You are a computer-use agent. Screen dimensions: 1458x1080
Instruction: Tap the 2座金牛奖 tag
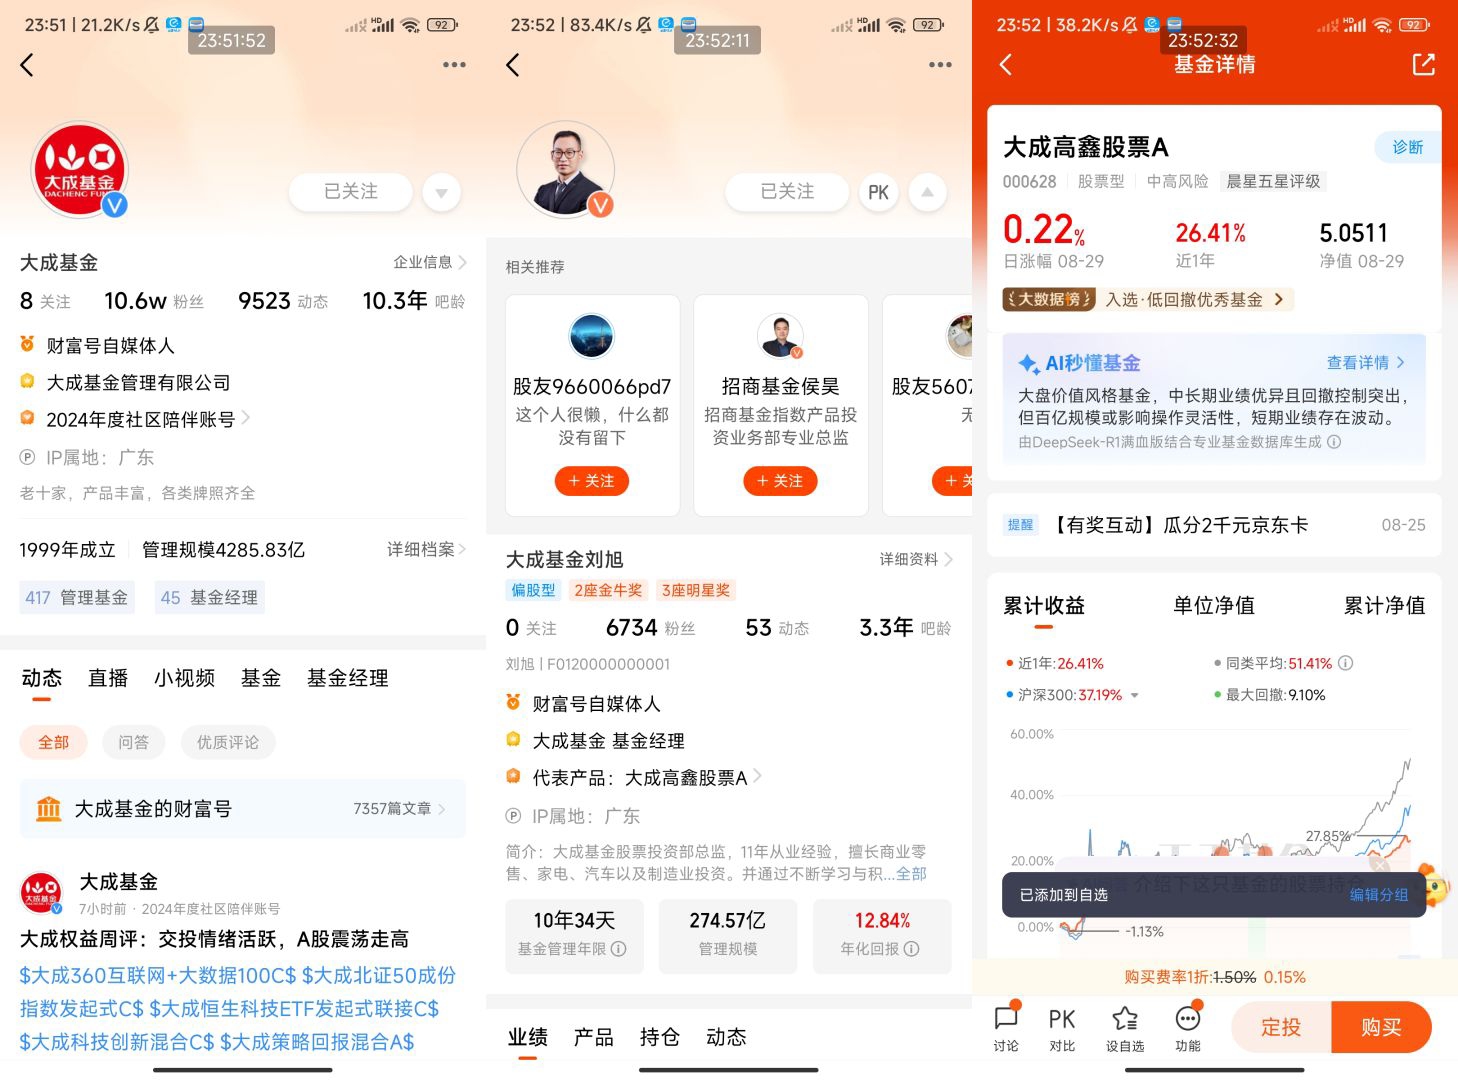click(608, 590)
